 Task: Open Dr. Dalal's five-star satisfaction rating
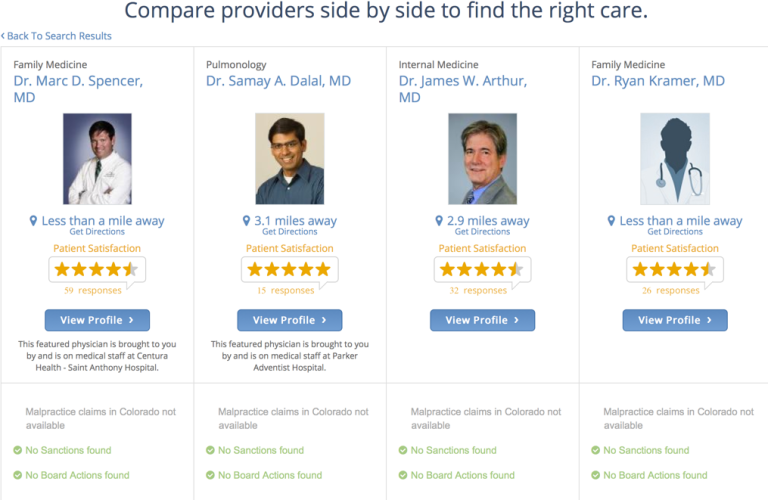click(289, 269)
